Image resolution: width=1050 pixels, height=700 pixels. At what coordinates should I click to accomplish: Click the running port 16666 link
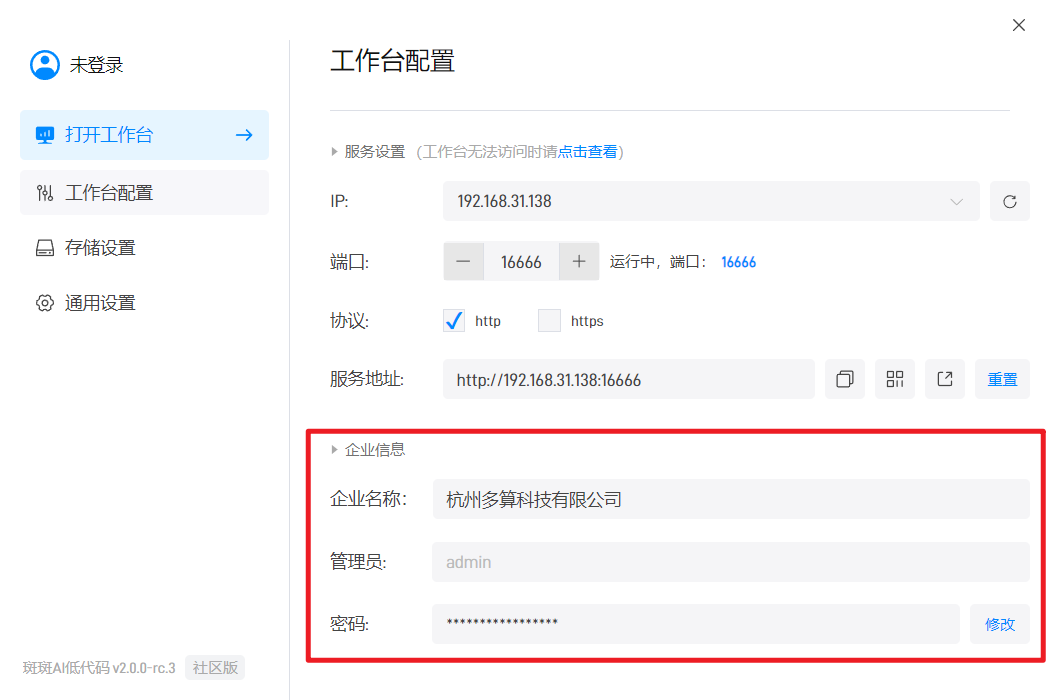[739, 262]
